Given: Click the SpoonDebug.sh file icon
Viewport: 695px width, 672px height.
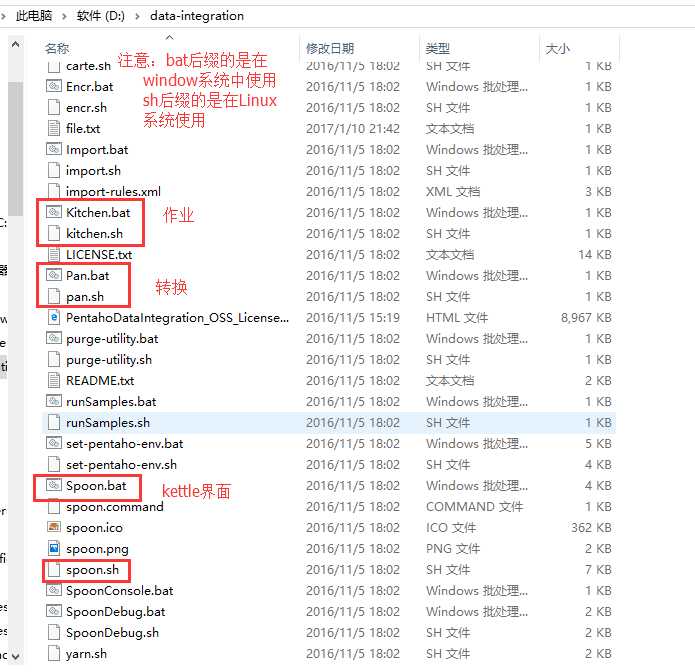Looking at the screenshot, I should click(x=54, y=632).
